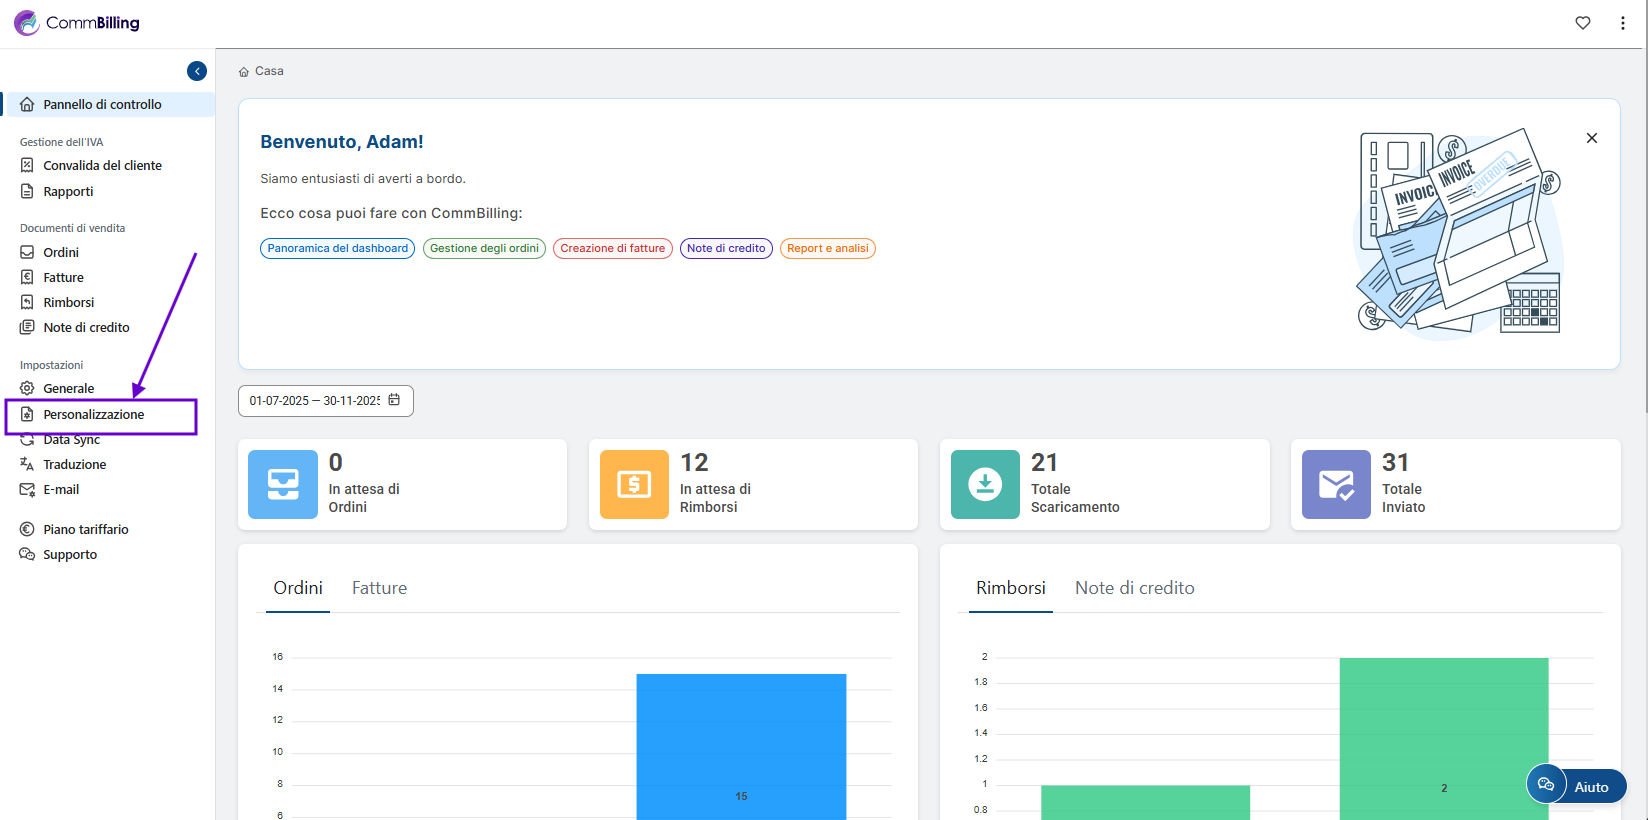Select the Creazione di fatture tag
Screen dimensions: 1648x820
[x=612, y=248]
